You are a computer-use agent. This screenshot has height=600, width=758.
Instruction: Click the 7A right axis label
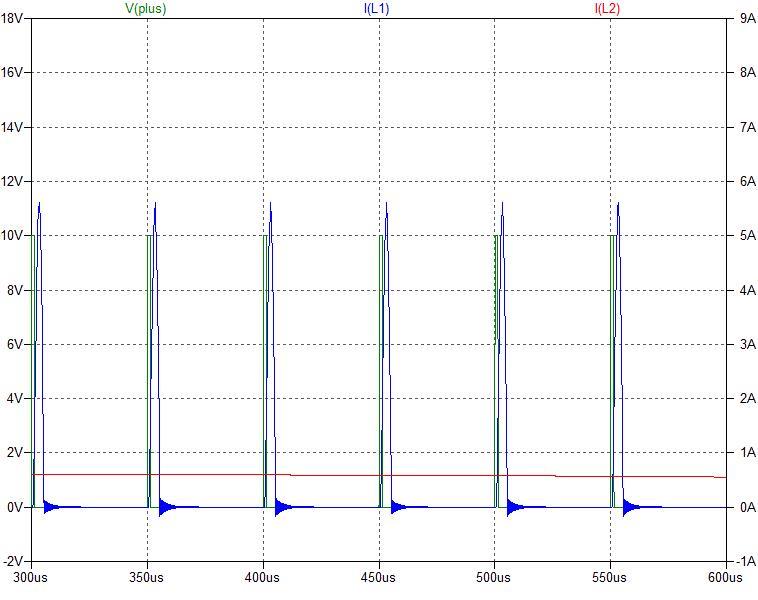[x=747, y=127]
